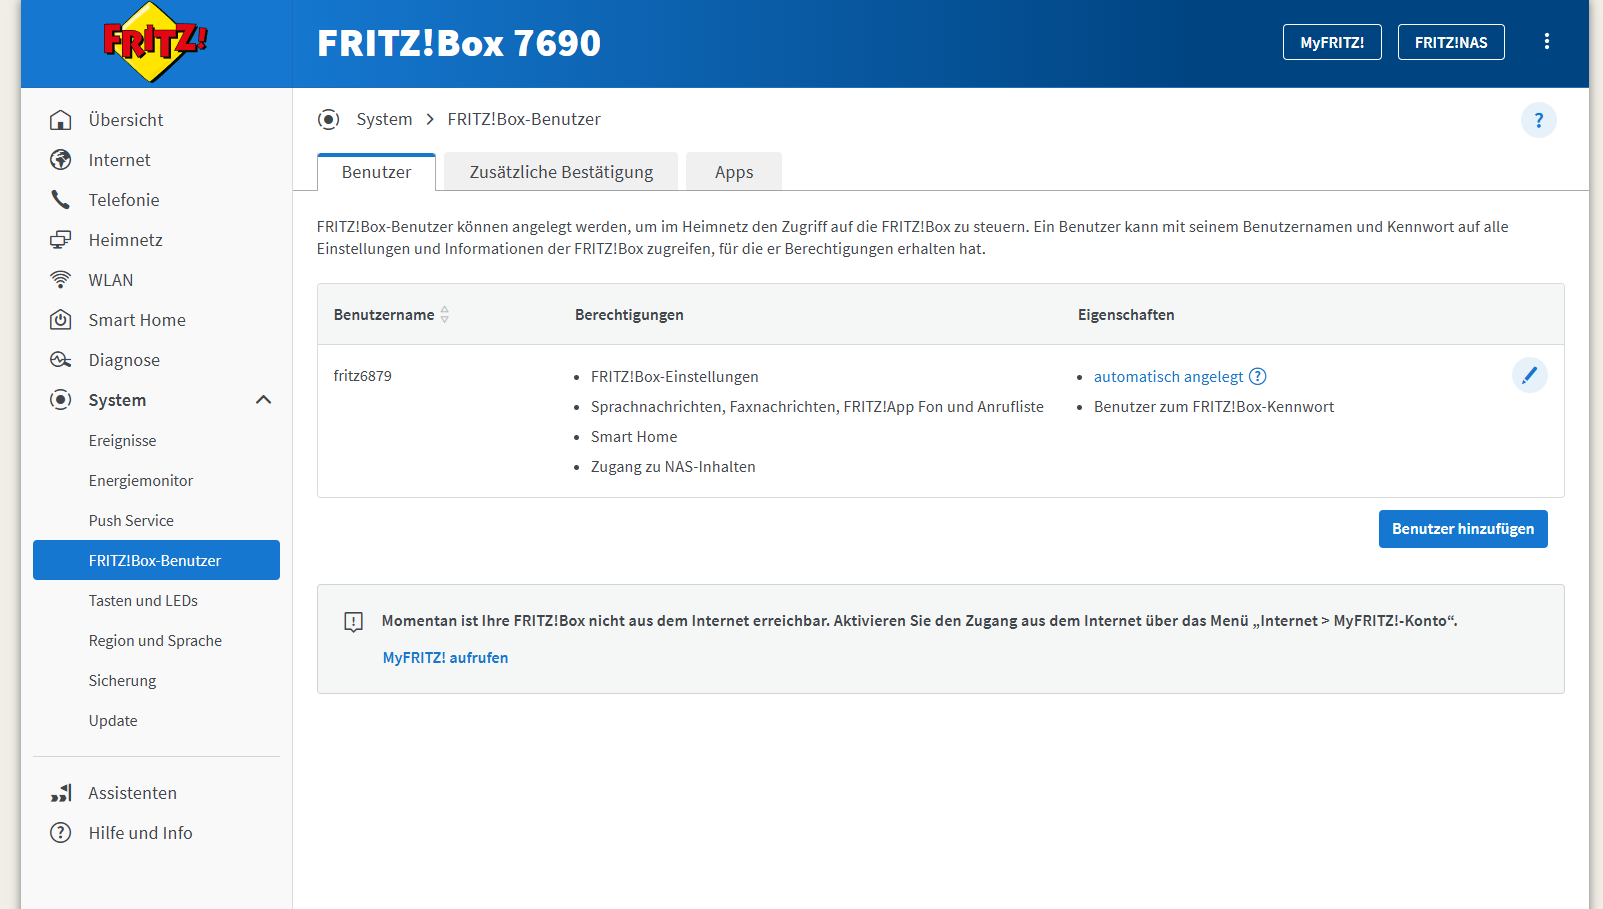
Task: Click the Sprachnachrichten, Faxnachrichten permission entry
Action: [x=817, y=407]
